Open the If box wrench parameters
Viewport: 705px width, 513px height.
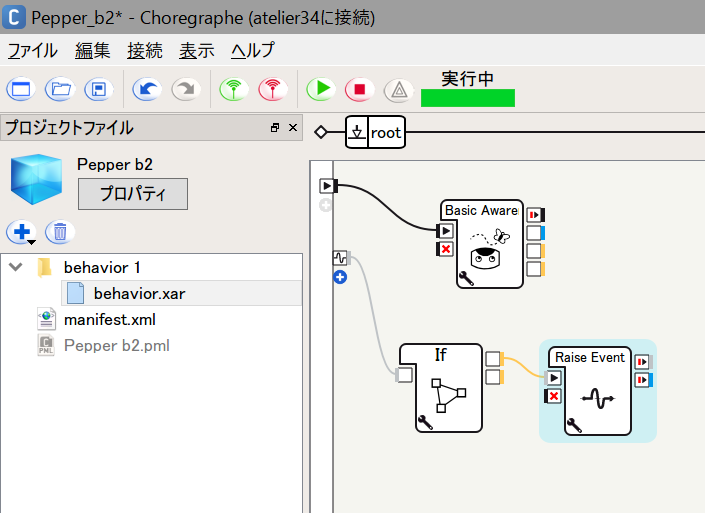point(425,423)
